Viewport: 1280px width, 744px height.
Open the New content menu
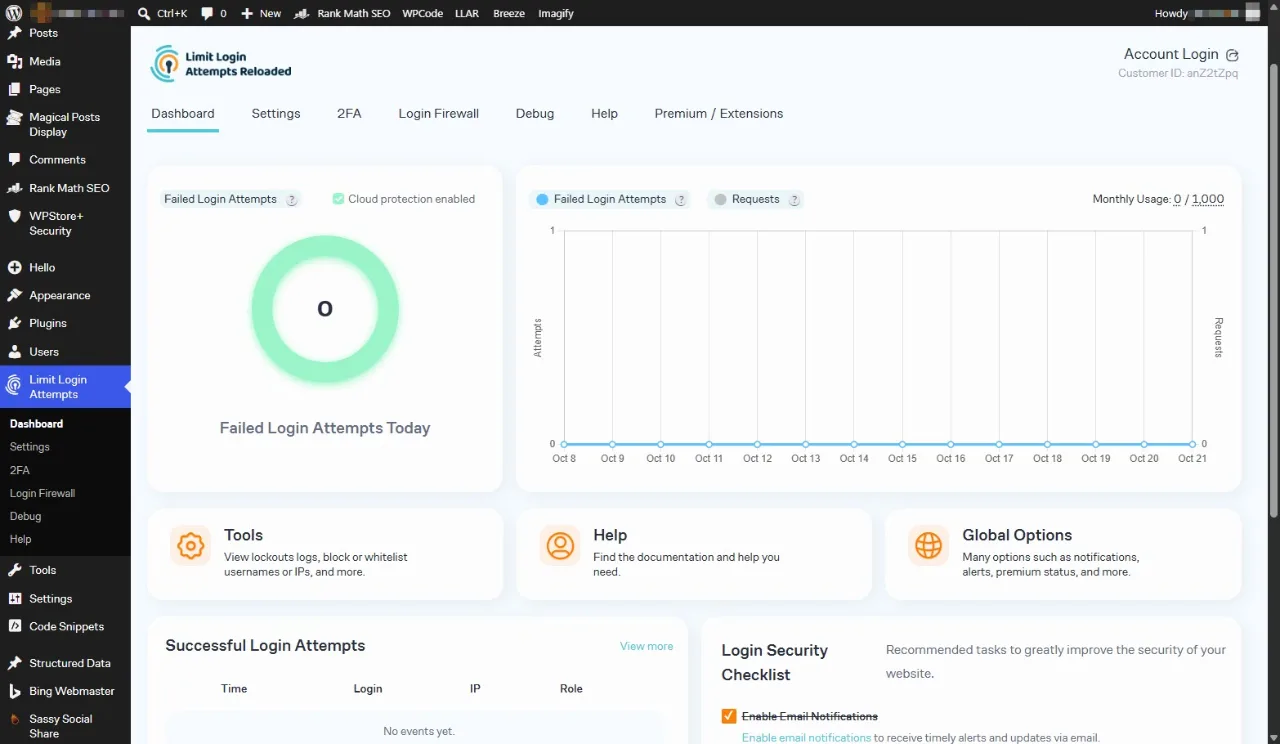click(x=261, y=14)
